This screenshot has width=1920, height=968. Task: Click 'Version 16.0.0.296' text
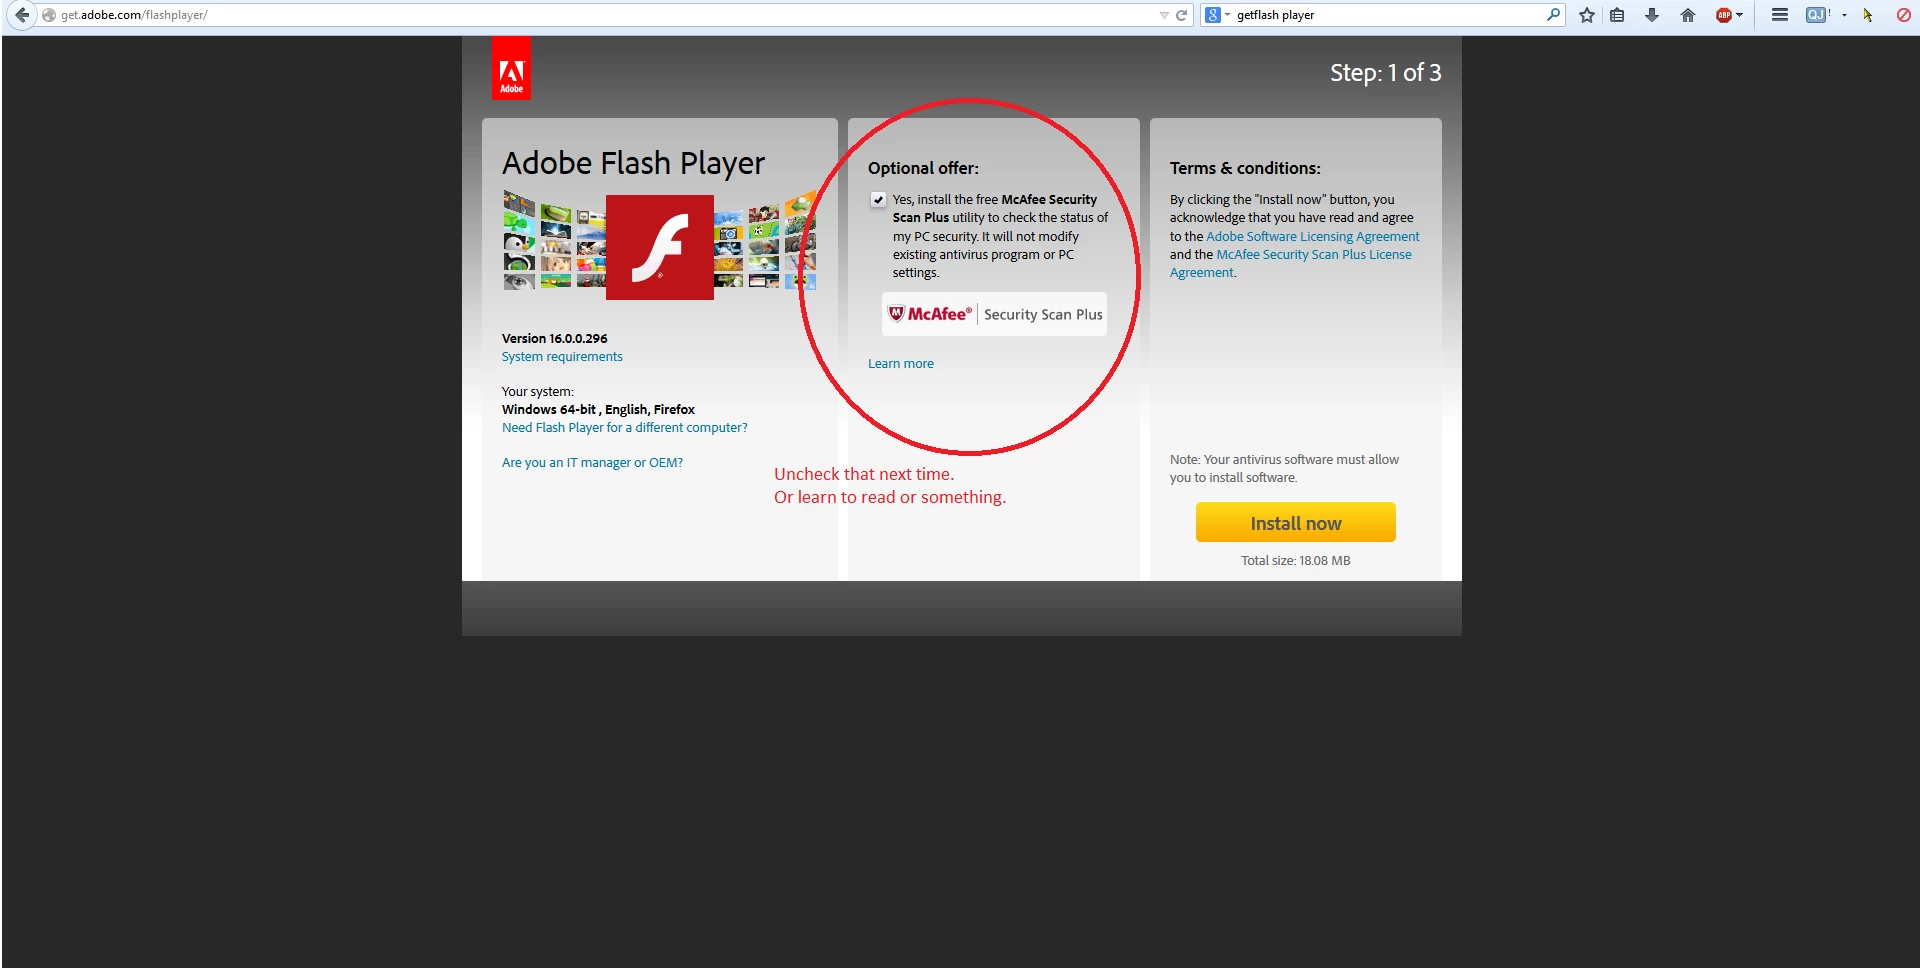coord(554,339)
